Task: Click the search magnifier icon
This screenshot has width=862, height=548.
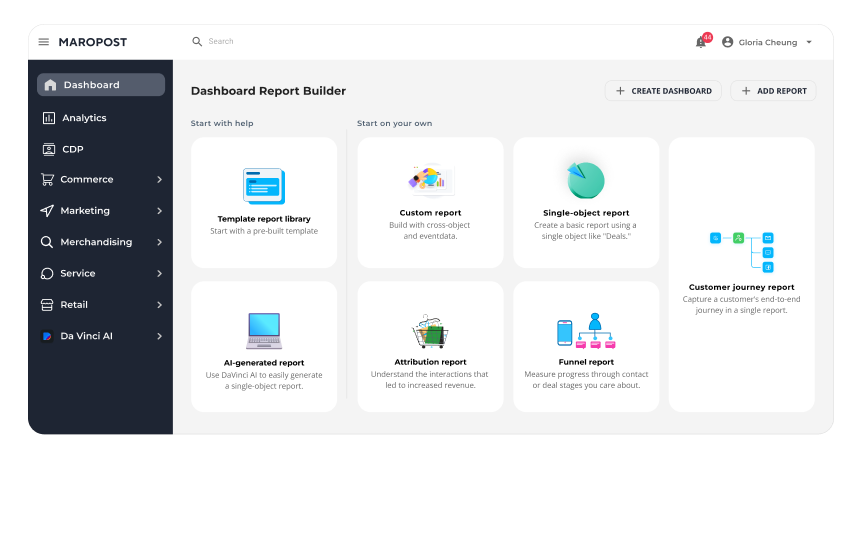Action: click(197, 42)
